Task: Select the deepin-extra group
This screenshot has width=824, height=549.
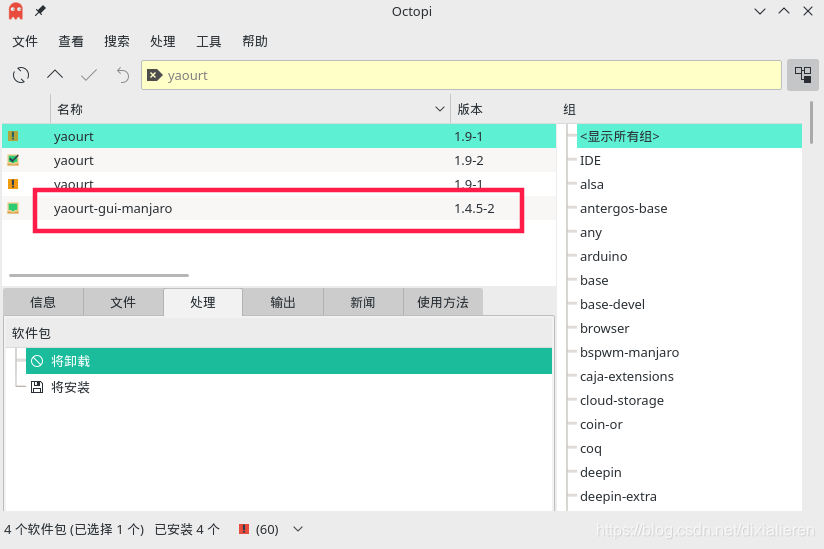Action: pyautogui.click(x=618, y=496)
